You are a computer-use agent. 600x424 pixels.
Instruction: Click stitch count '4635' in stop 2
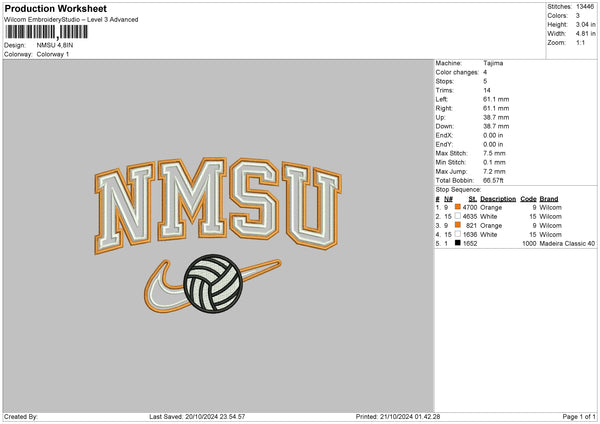pos(470,217)
